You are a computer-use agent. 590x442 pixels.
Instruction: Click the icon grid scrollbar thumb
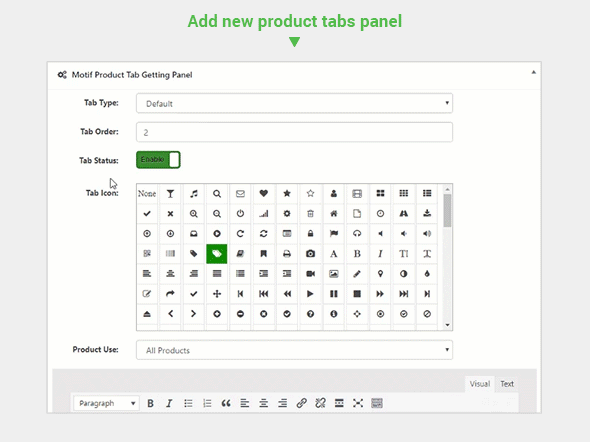(447, 211)
